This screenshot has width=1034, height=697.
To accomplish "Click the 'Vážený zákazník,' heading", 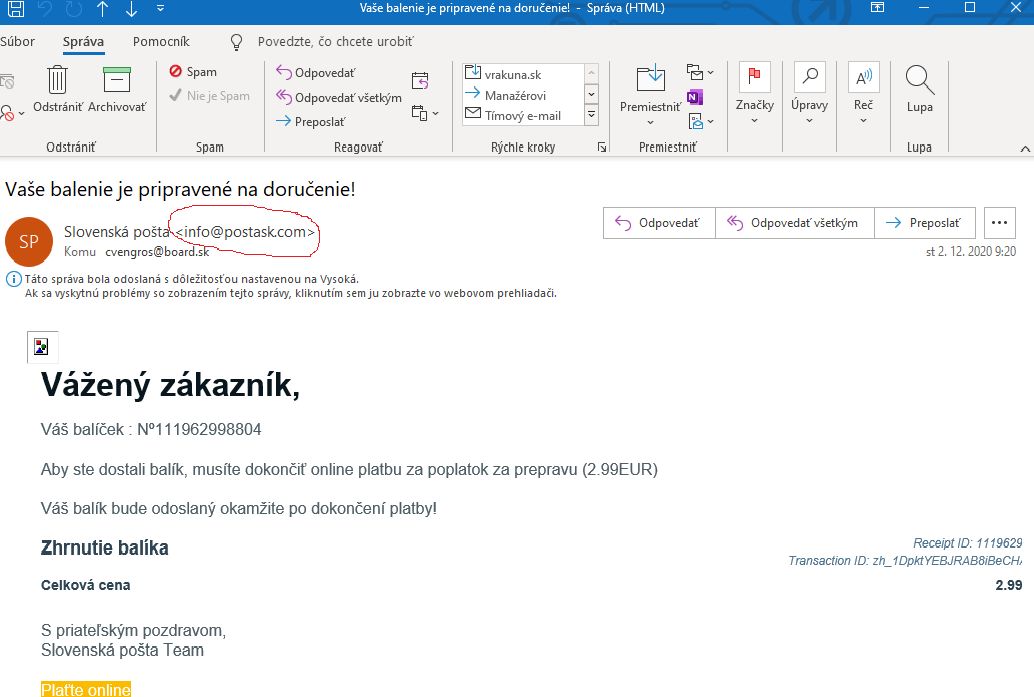I will tap(170, 384).
